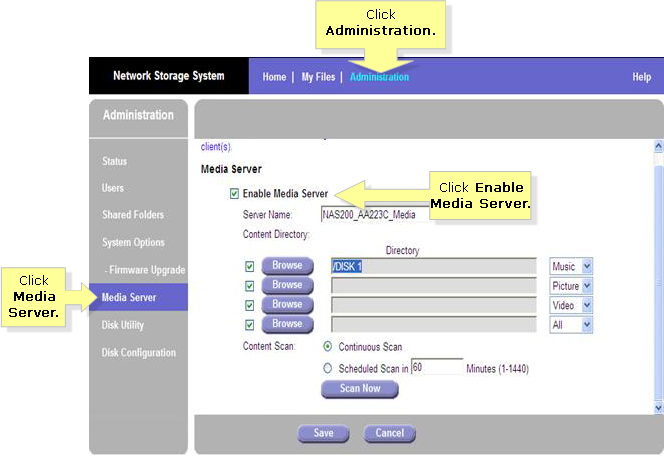
Task: Click the /DISK 1 directory field
Action: click(434, 266)
